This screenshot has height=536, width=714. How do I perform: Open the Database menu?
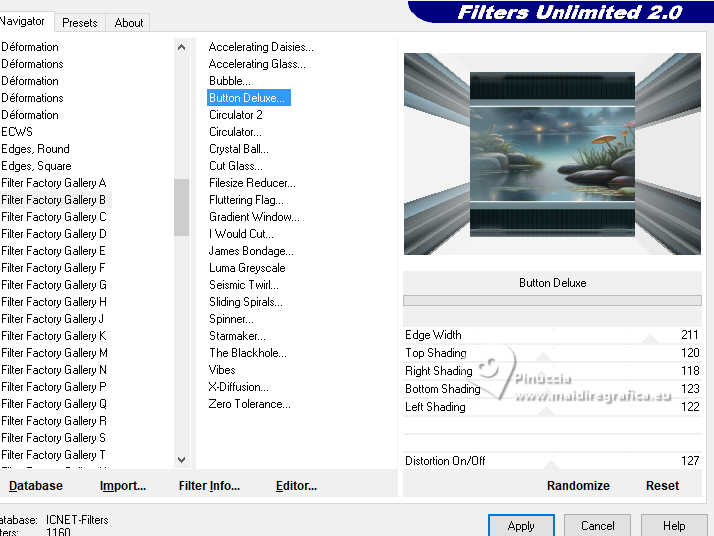(x=36, y=485)
